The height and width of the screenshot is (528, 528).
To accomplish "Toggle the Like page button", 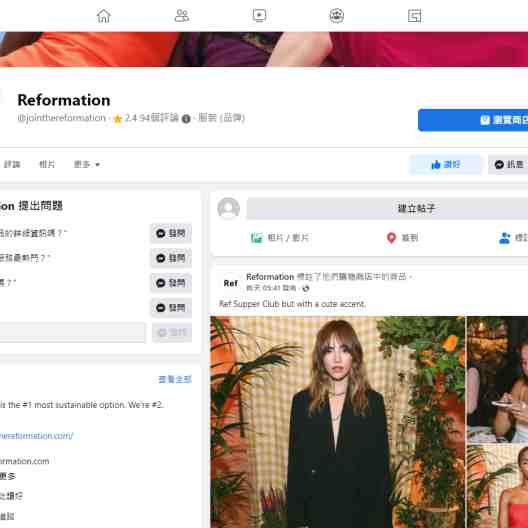I will point(445,164).
